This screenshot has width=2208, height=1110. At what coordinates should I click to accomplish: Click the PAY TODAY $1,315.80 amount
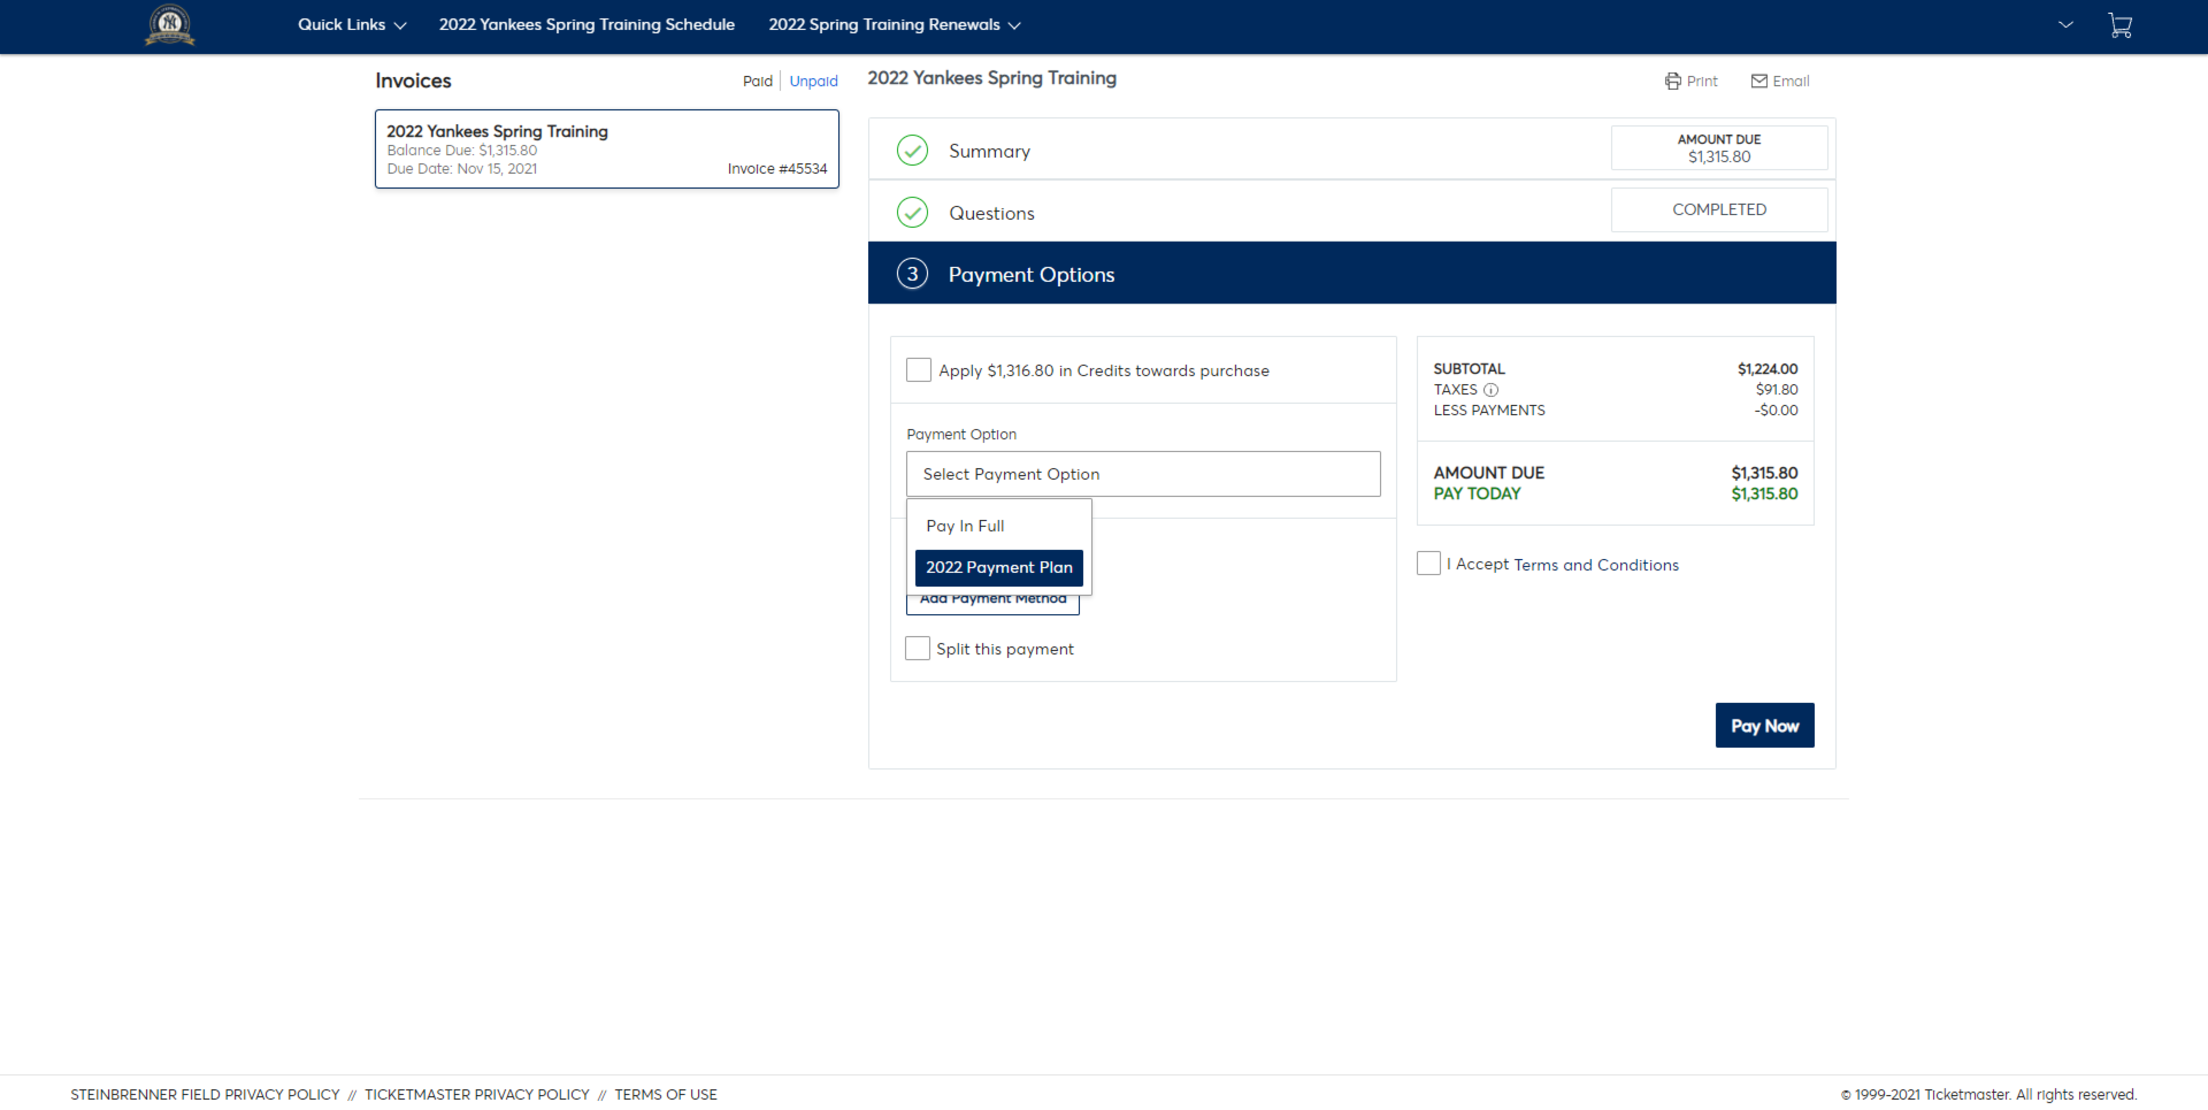1764,494
